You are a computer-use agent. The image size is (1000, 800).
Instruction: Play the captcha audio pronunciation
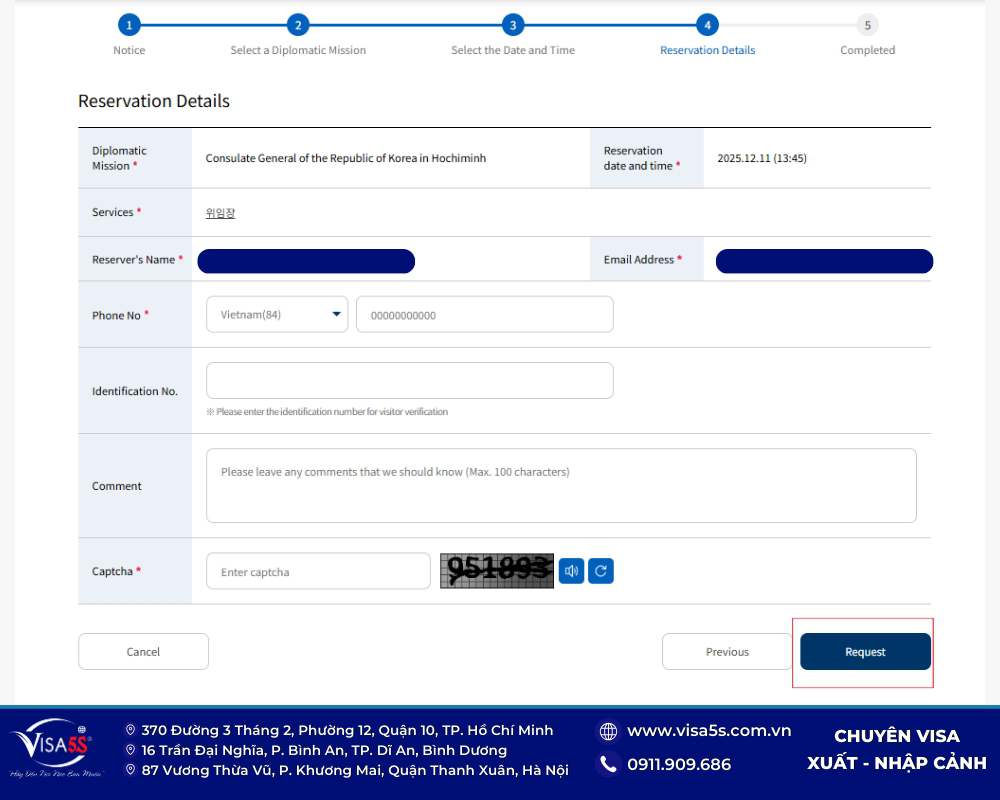click(x=571, y=571)
